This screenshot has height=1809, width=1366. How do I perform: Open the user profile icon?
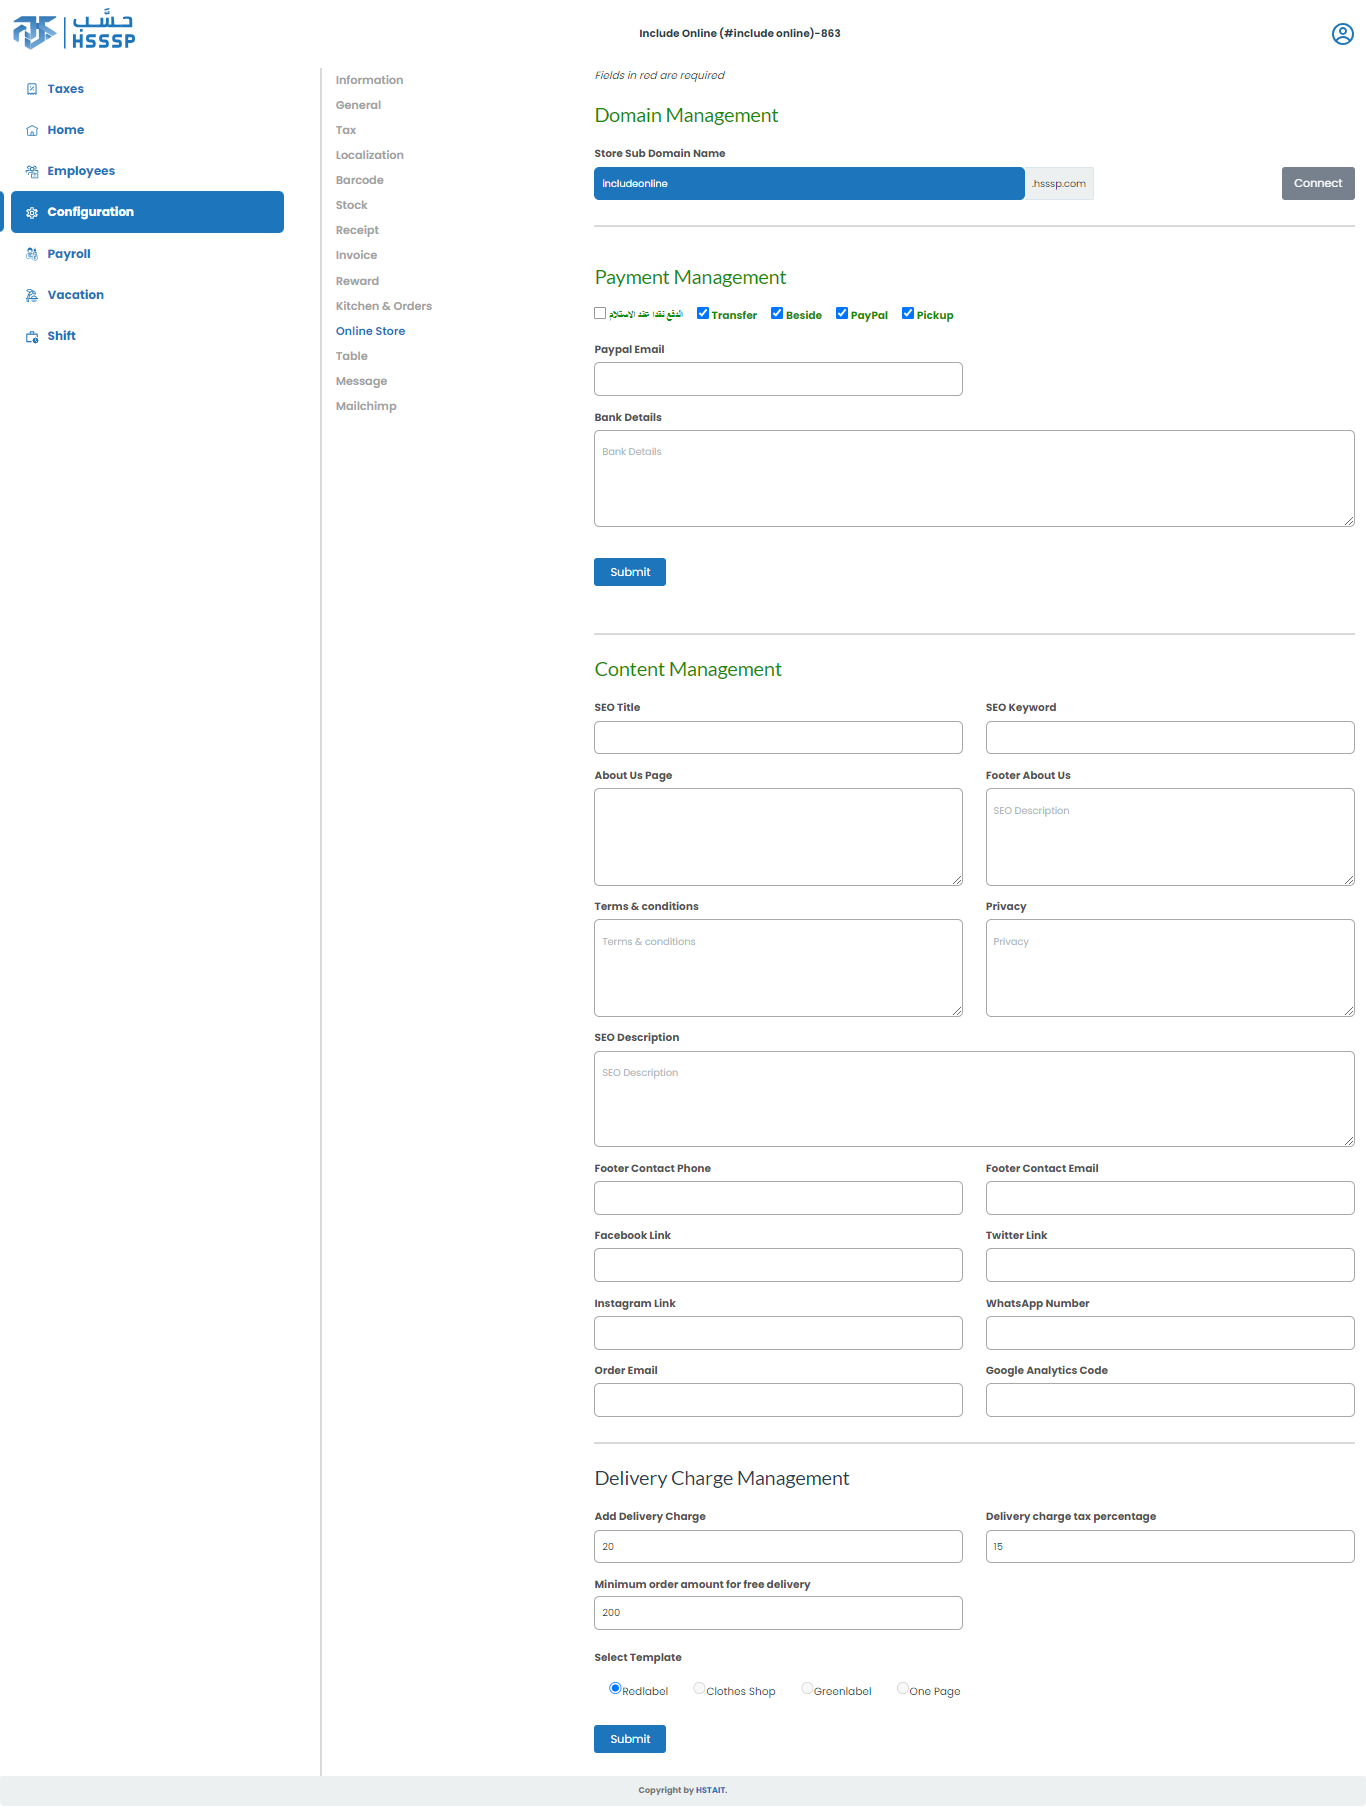(1342, 34)
